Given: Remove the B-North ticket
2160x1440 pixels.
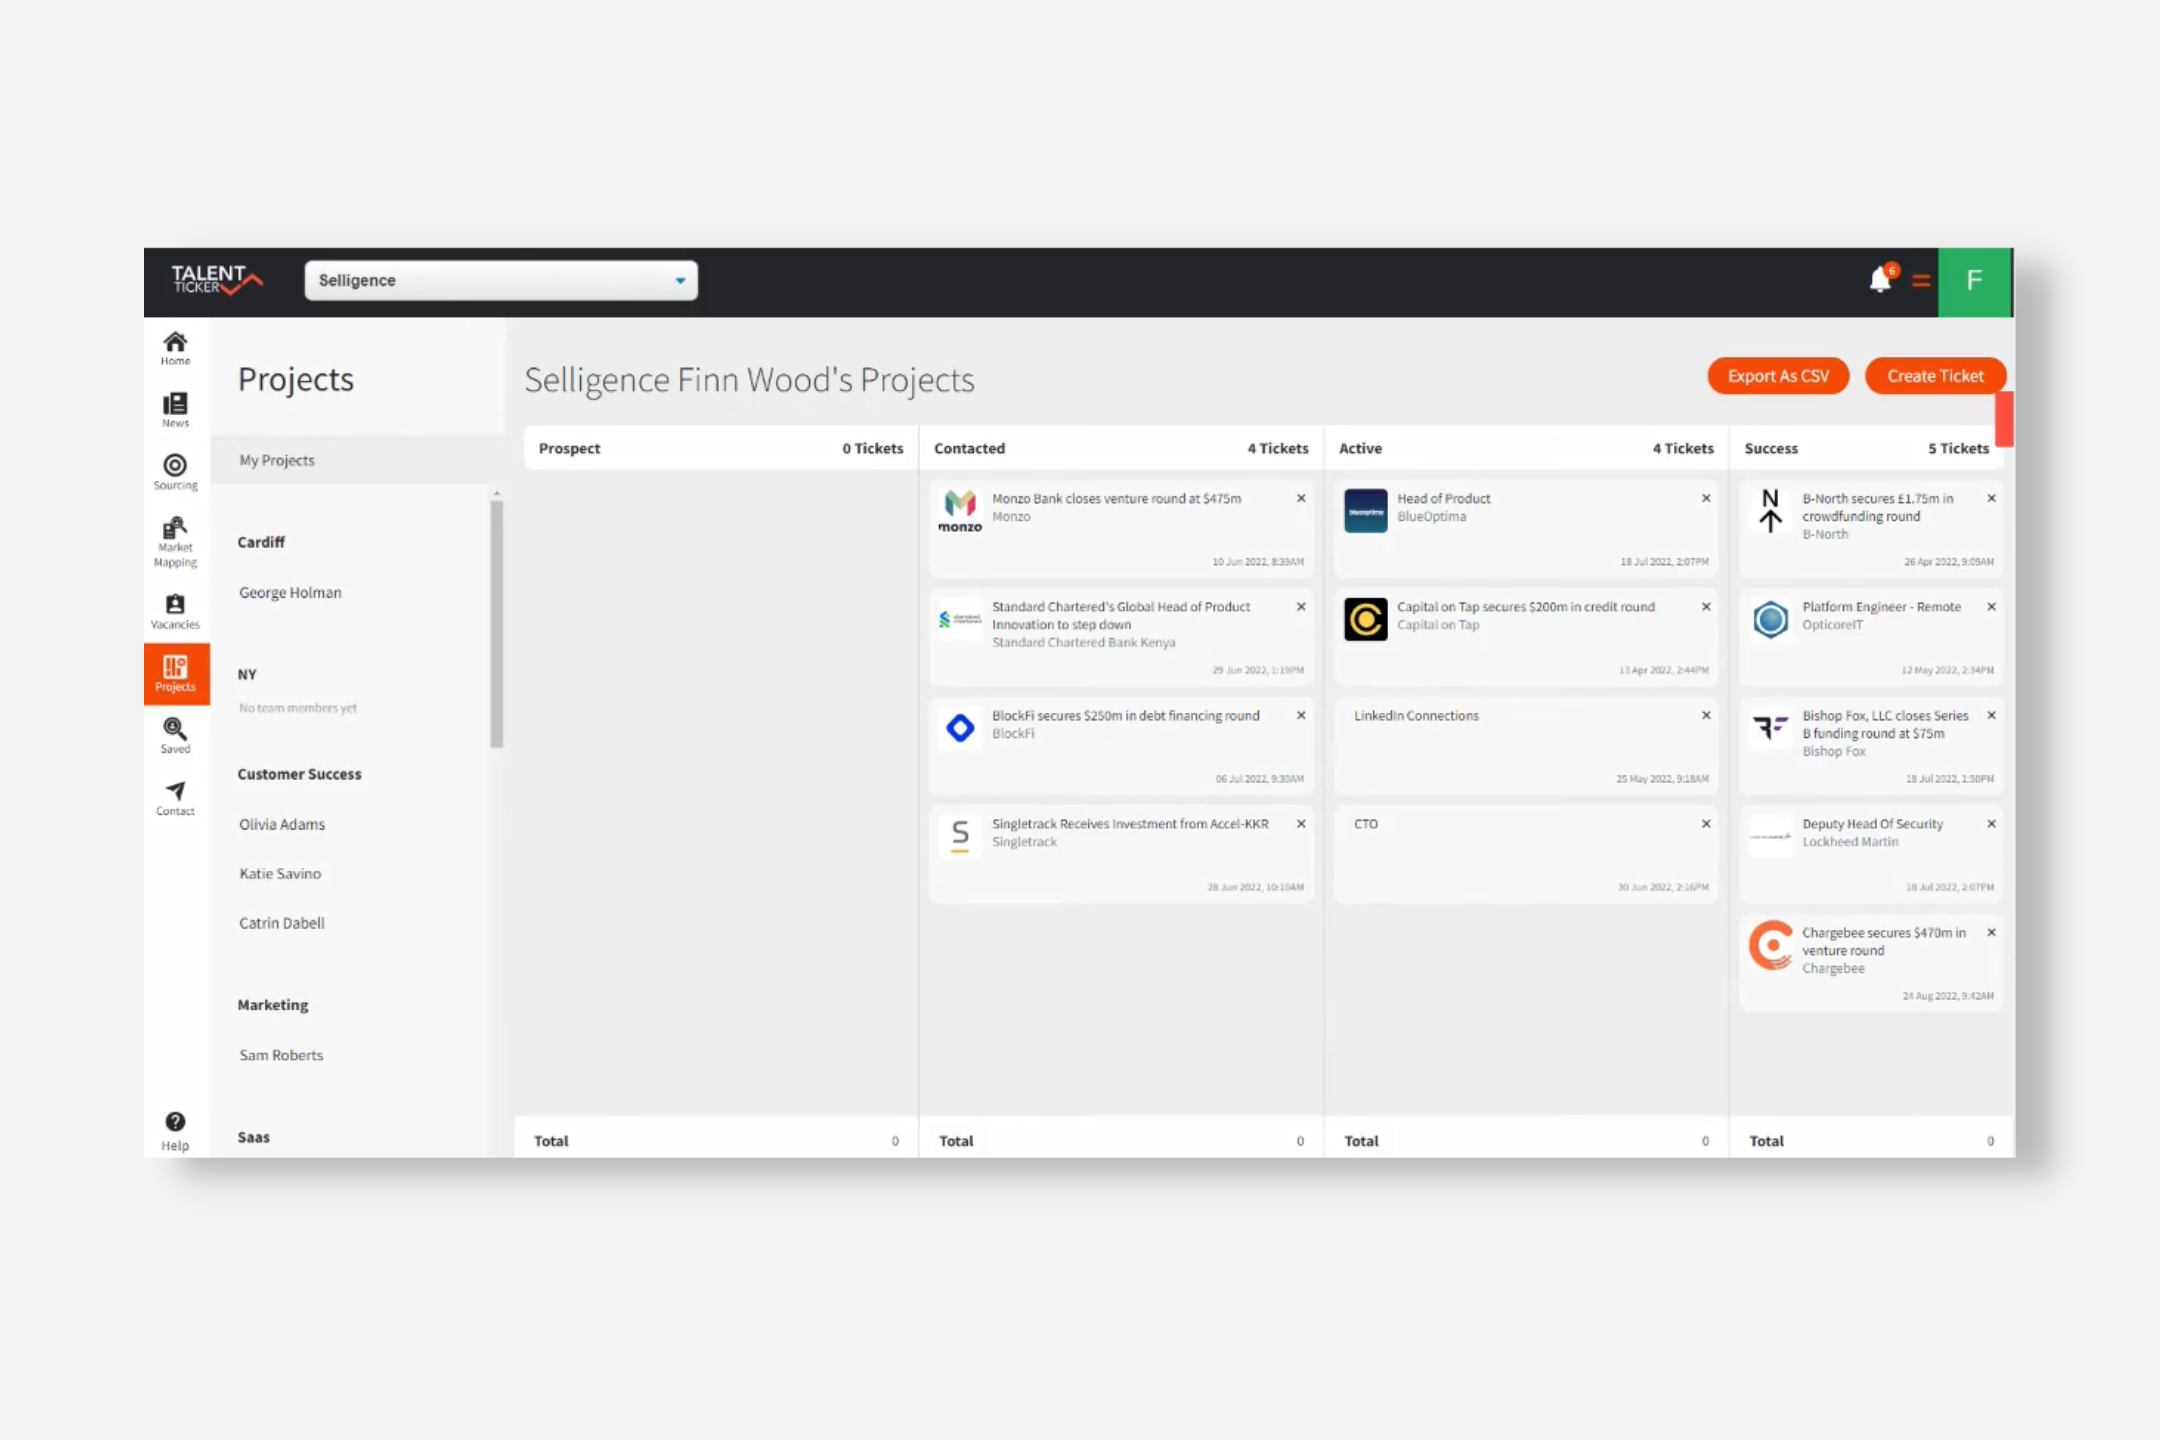Looking at the screenshot, I should tap(1991, 498).
